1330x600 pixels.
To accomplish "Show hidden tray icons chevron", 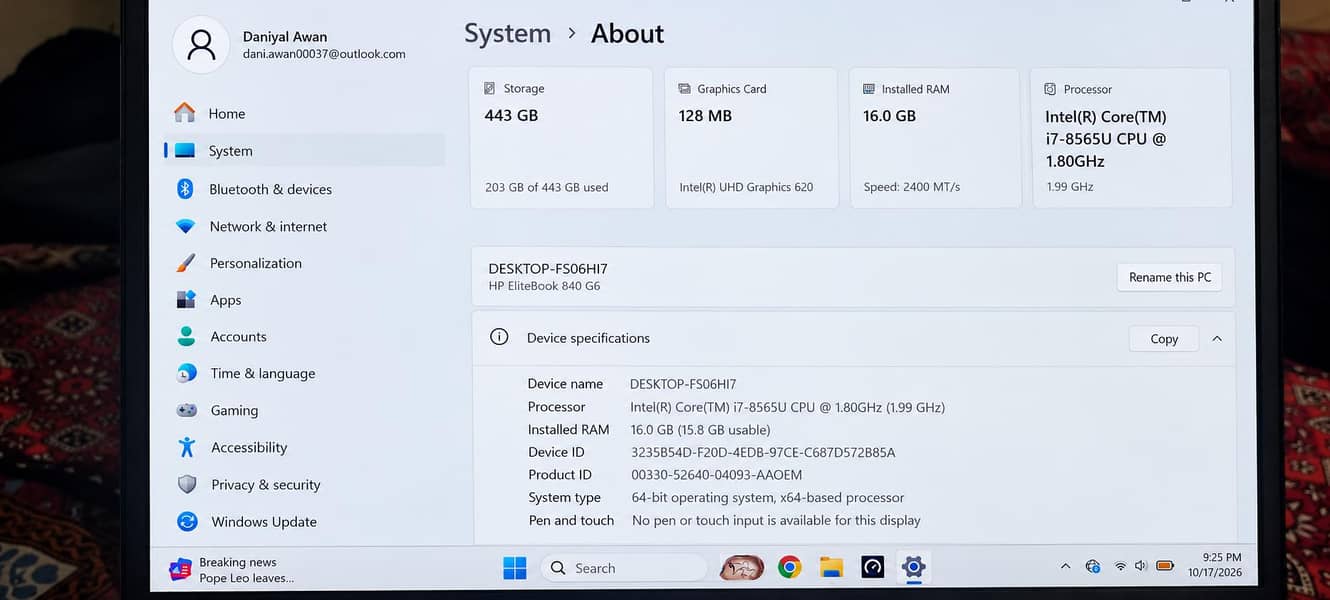I will [x=1066, y=567].
